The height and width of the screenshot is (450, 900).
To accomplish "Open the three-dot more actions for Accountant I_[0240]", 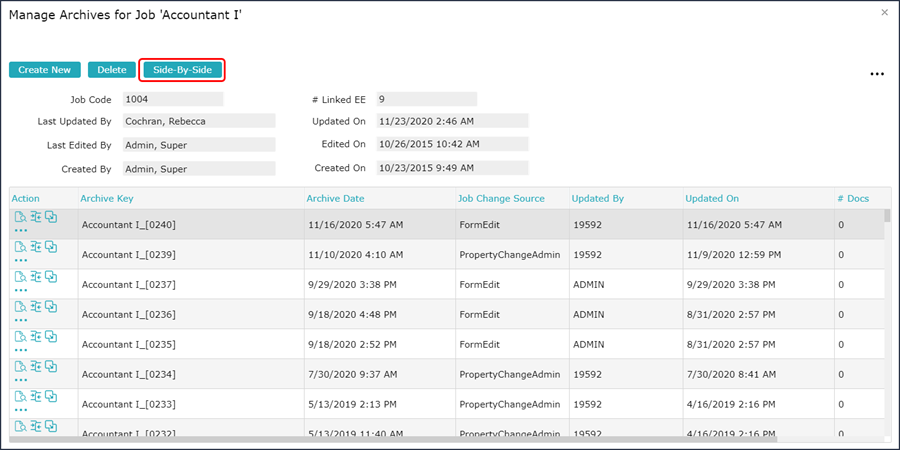I will pos(21,231).
